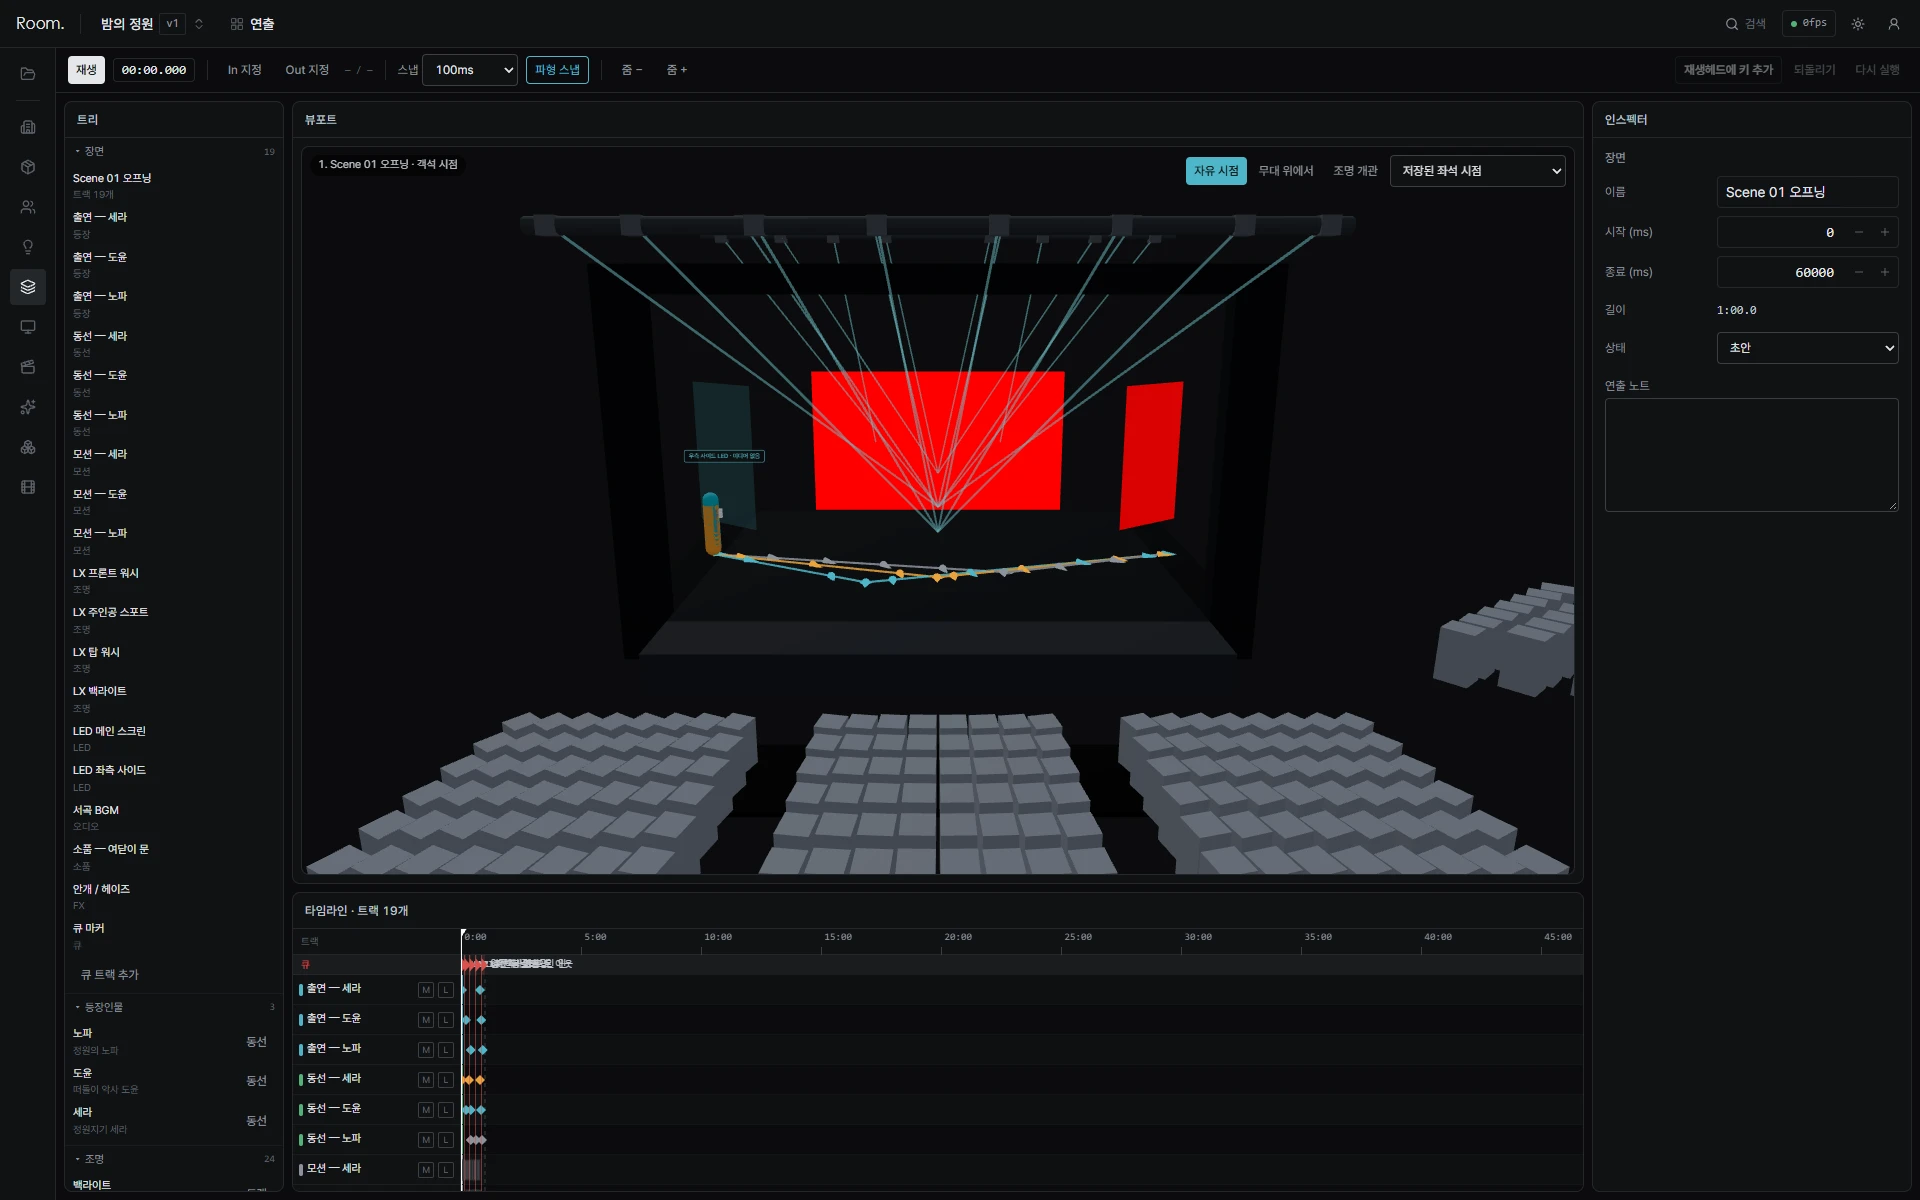Mute the 모션 — 세라 timeline track

pos(426,1170)
